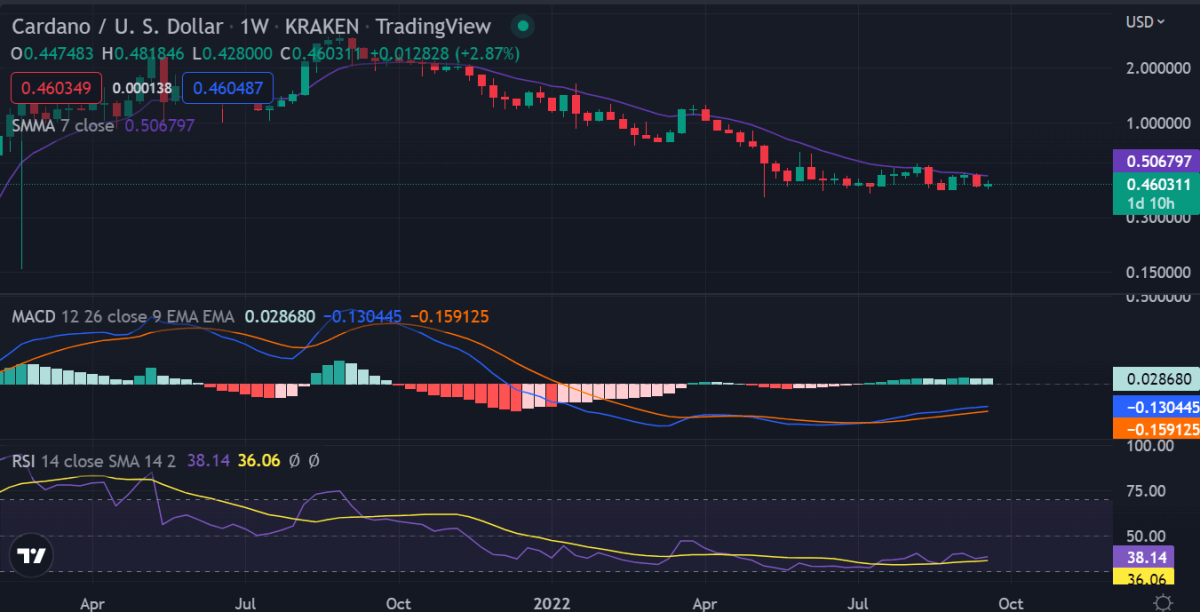This screenshot has width=1200, height=612.
Task: Click the 0.028680 histogram tag on MACD scale
Action: [x=1156, y=380]
